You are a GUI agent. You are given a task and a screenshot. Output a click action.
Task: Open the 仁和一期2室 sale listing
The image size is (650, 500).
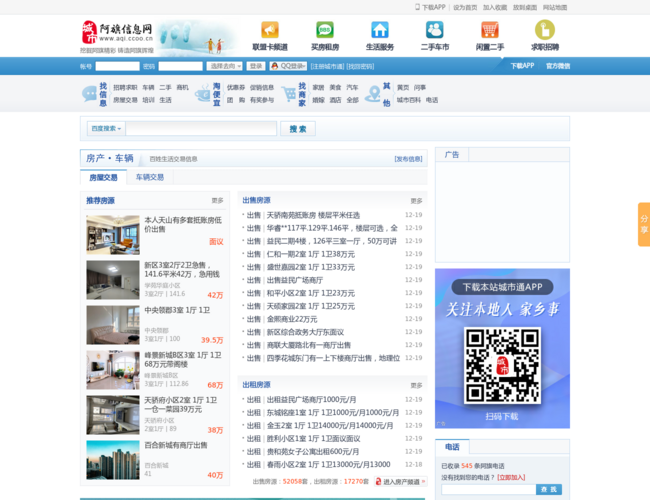[311, 254]
